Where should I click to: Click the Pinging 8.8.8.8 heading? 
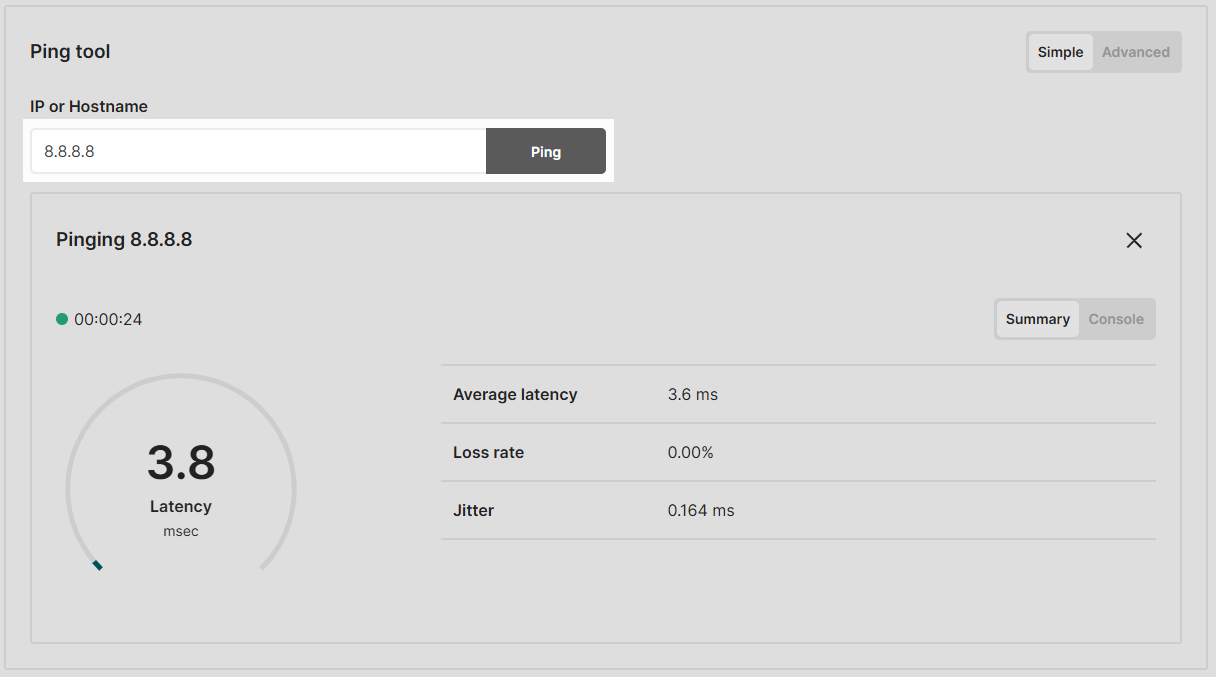124,240
